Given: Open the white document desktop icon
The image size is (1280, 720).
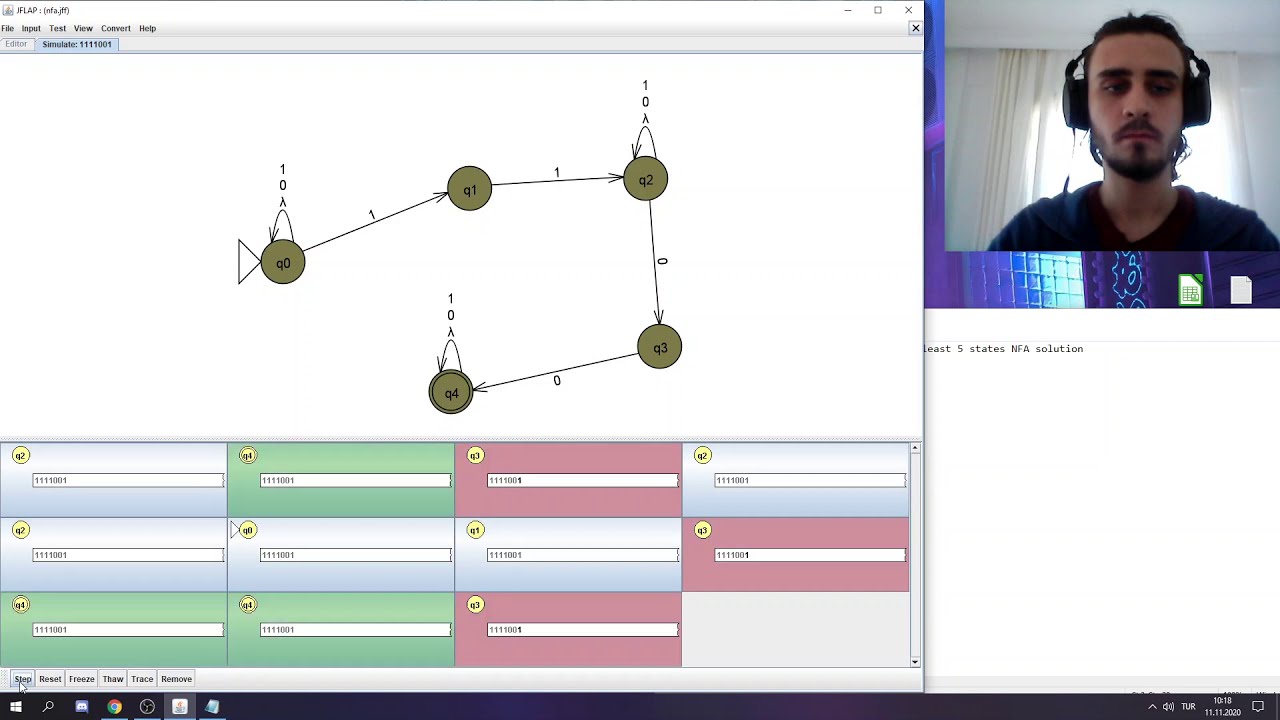Looking at the screenshot, I should click(x=1241, y=290).
